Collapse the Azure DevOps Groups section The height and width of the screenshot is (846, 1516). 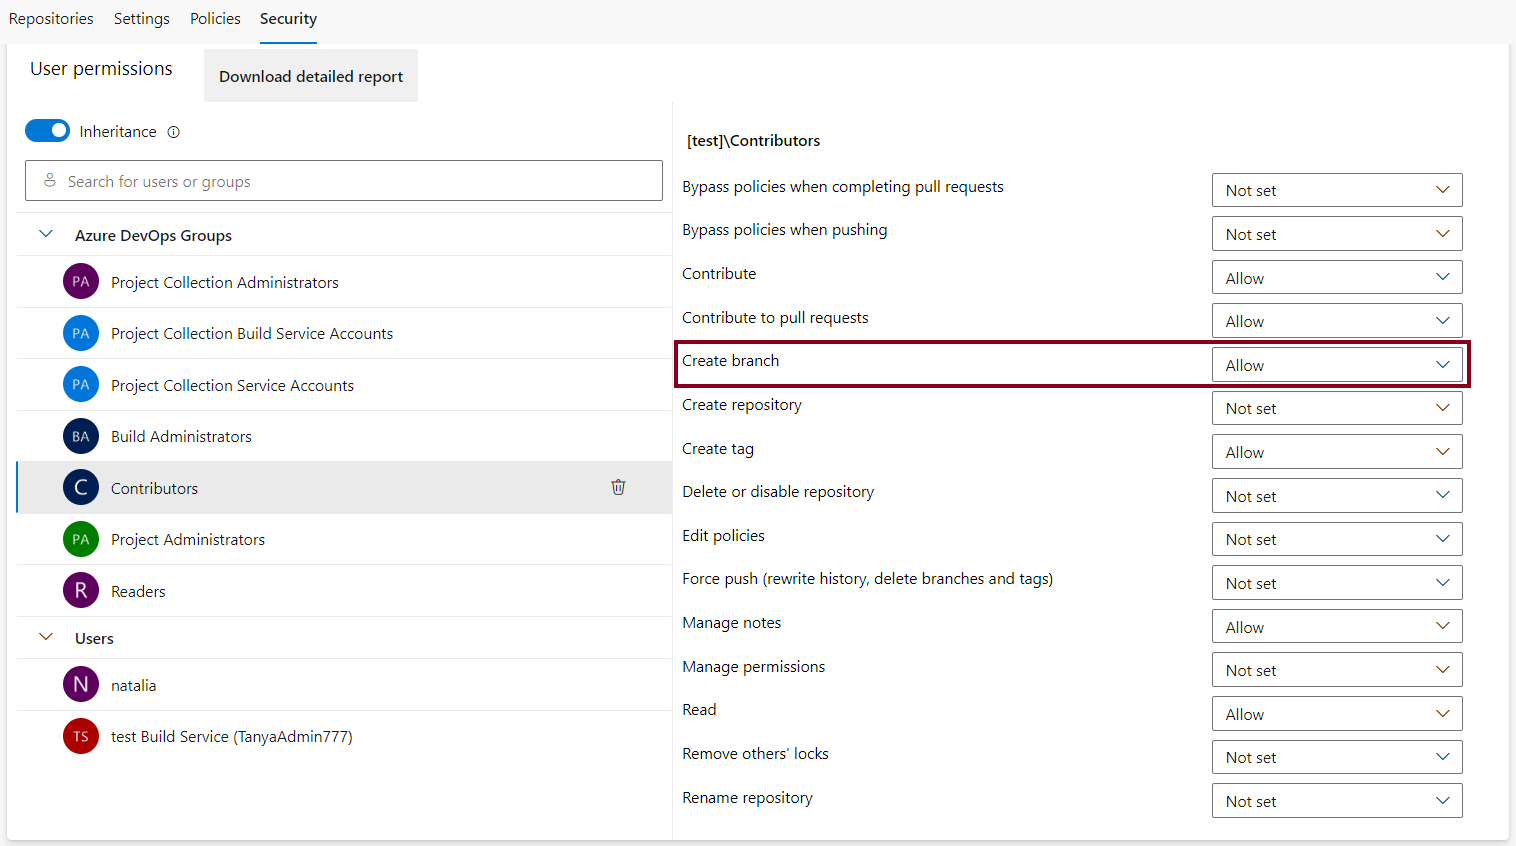tap(46, 234)
